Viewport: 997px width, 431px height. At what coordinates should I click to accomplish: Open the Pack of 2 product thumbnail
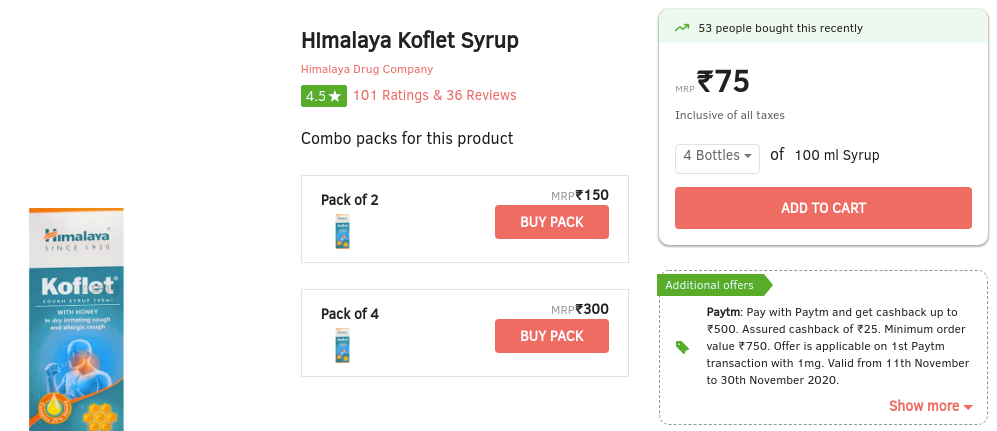342,231
